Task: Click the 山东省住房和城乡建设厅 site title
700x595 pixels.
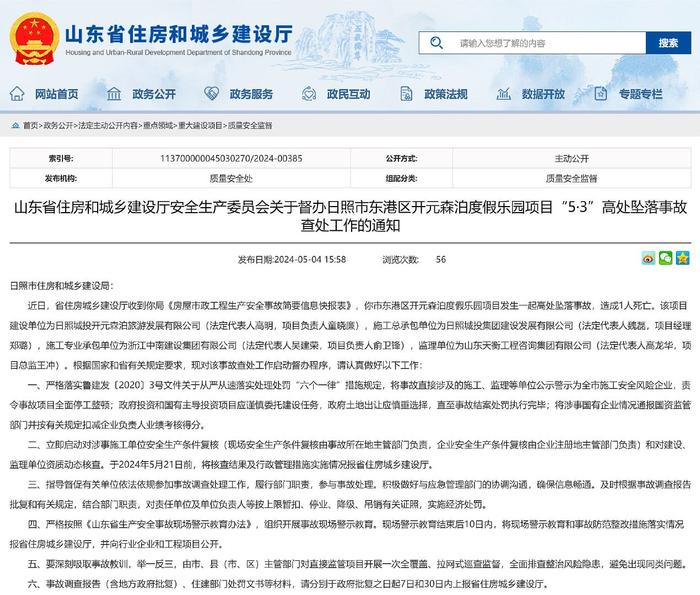Action: (179, 33)
